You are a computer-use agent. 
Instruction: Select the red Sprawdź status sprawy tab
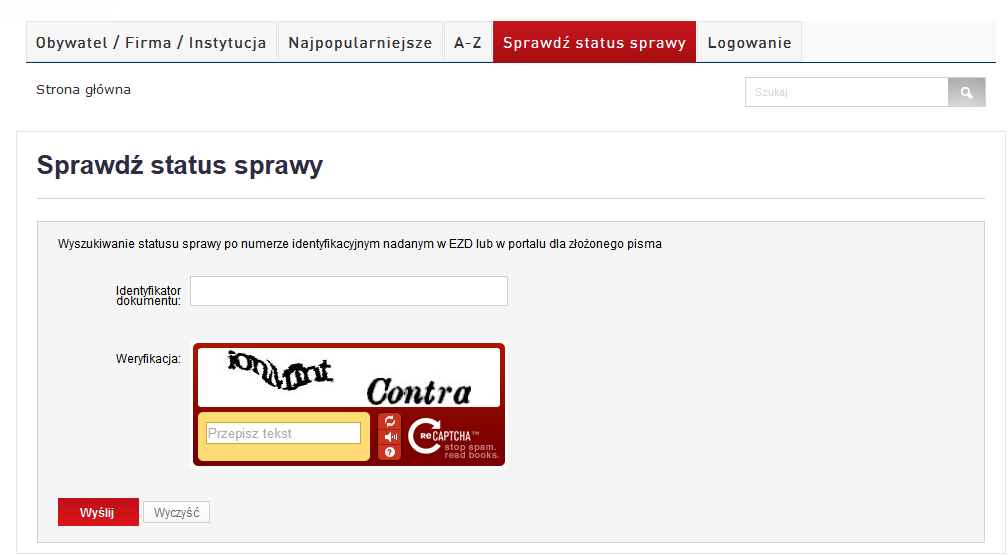pos(594,43)
